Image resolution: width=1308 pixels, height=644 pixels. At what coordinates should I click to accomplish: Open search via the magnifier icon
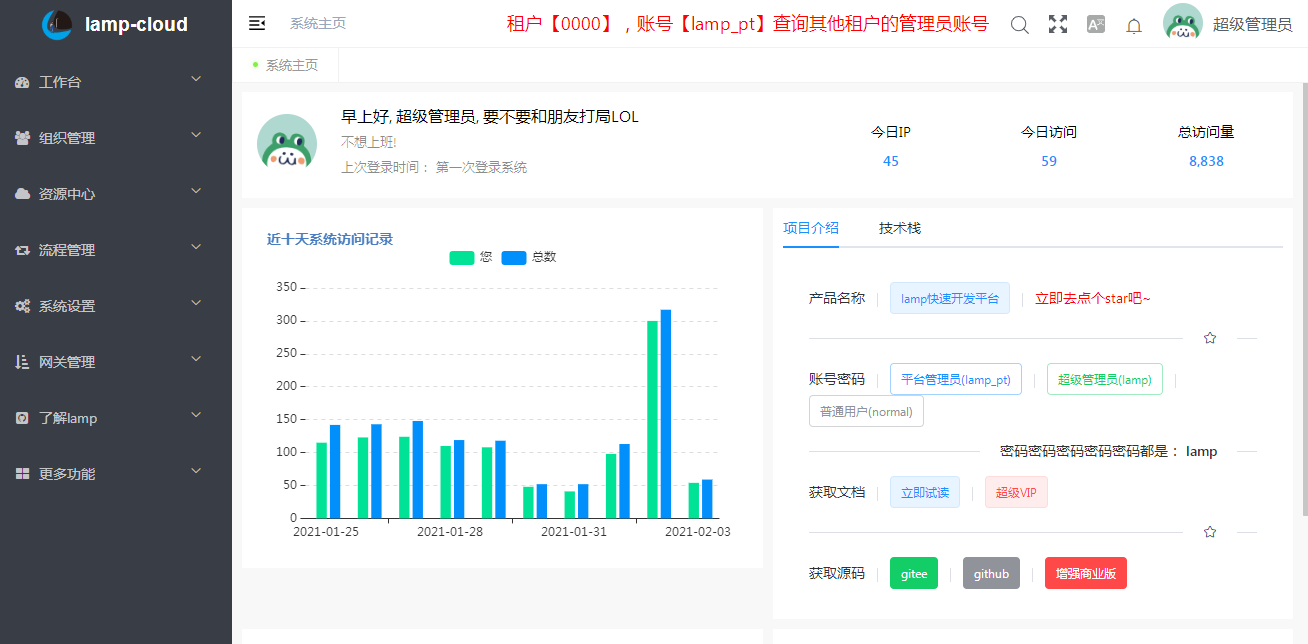click(1019, 25)
